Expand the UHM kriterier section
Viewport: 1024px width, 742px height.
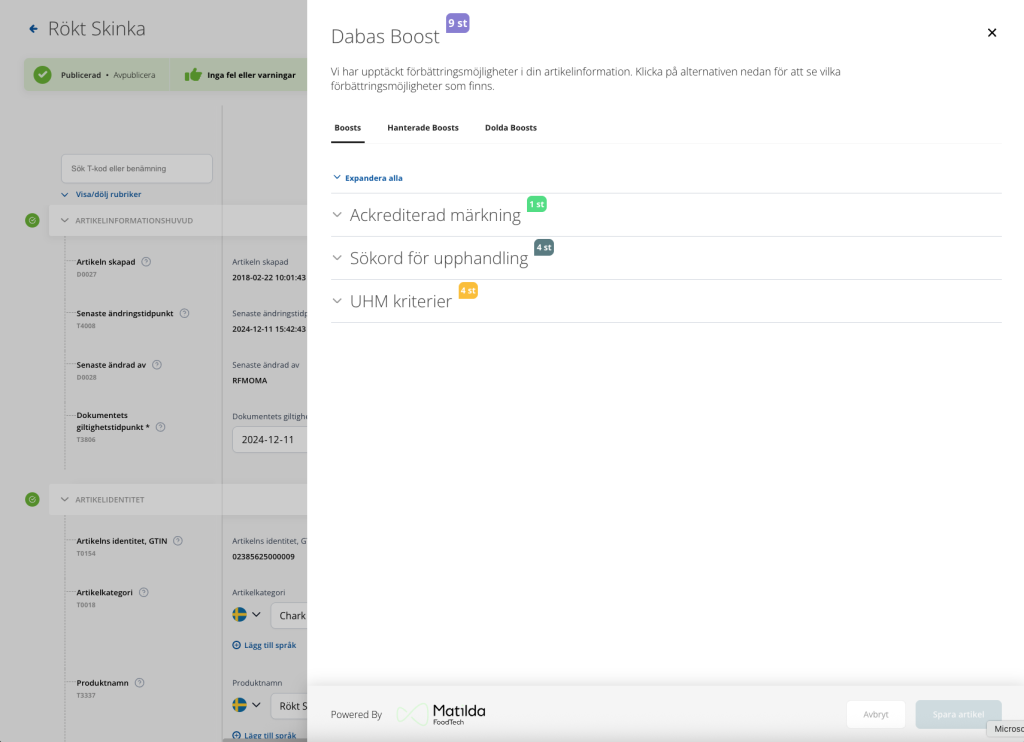point(666,301)
